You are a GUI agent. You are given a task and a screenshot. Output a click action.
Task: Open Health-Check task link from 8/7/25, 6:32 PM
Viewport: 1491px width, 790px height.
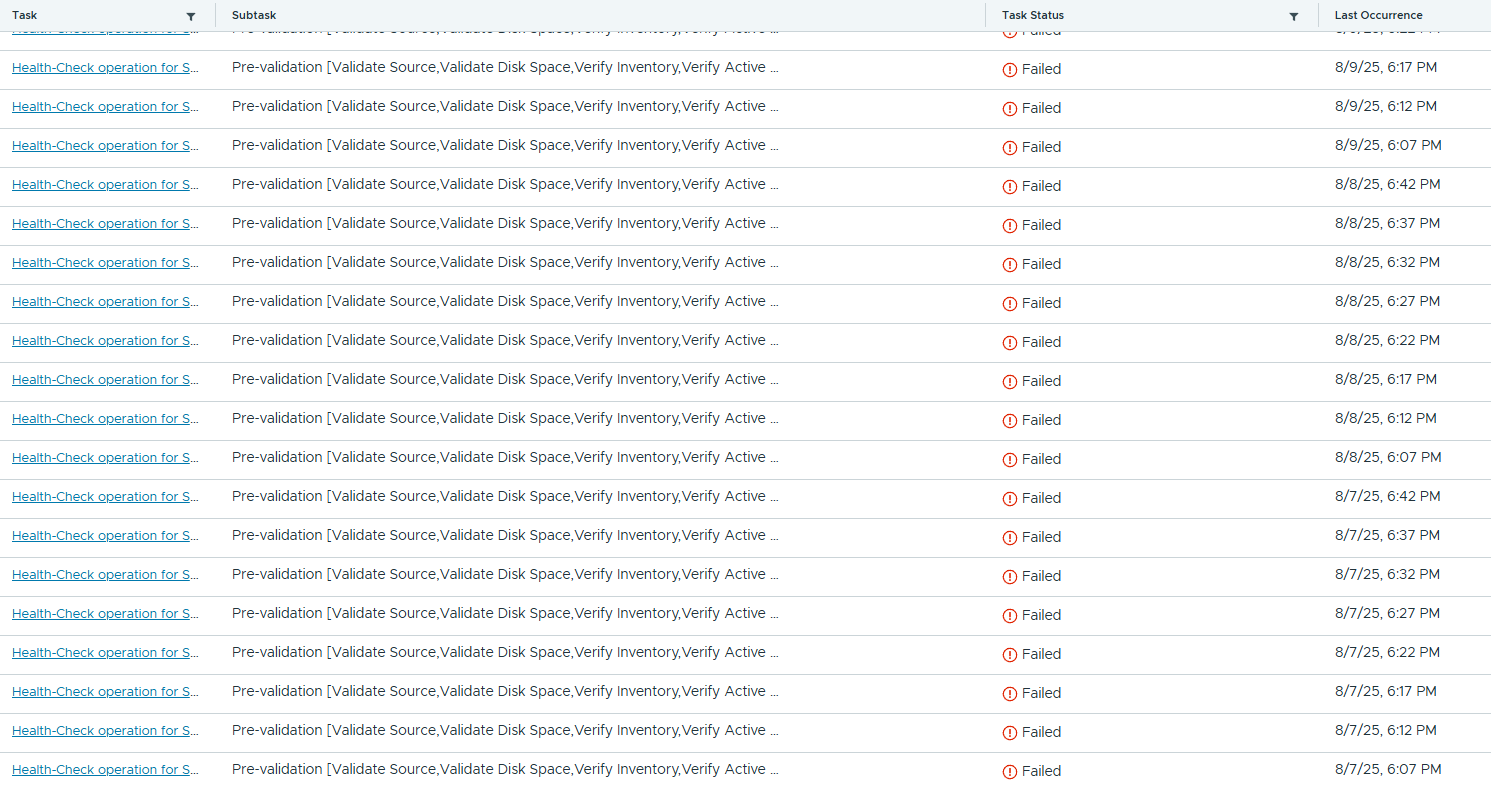[x=105, y=575]
